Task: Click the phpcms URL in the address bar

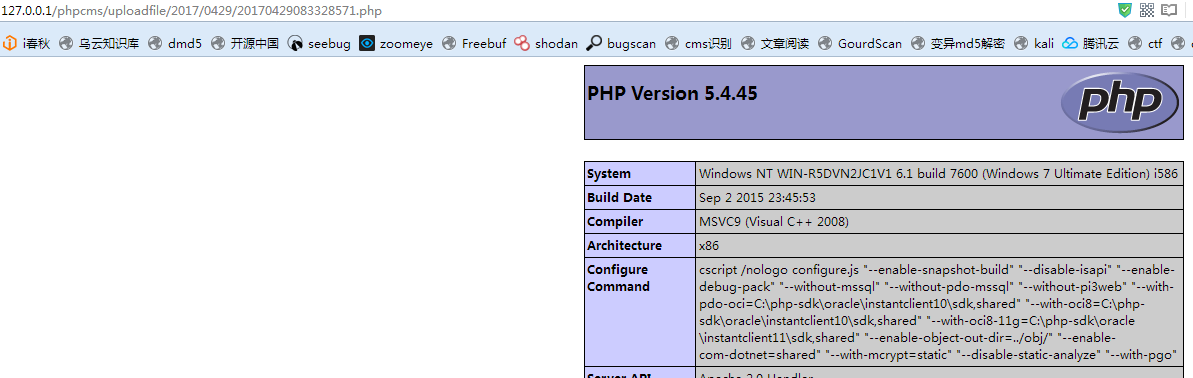Action: 192,11
